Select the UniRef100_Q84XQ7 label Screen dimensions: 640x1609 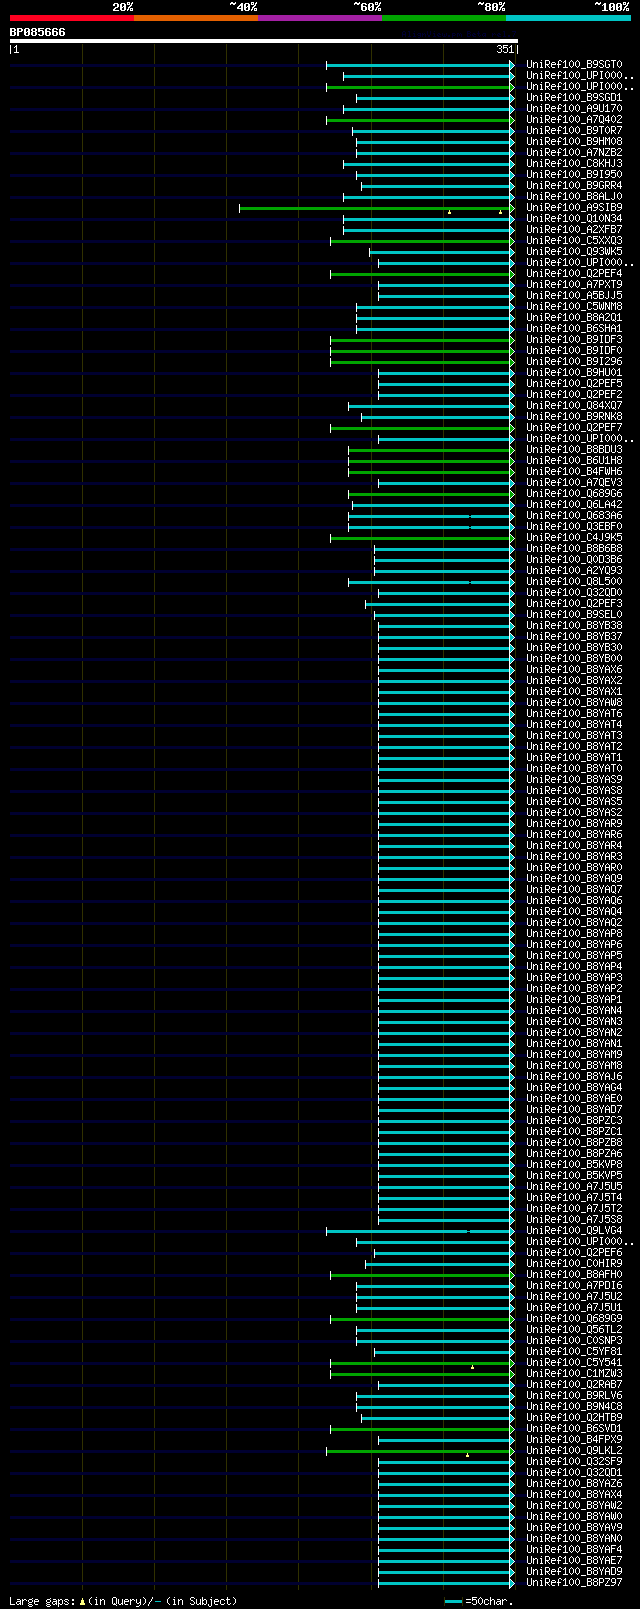coord(574,406)
